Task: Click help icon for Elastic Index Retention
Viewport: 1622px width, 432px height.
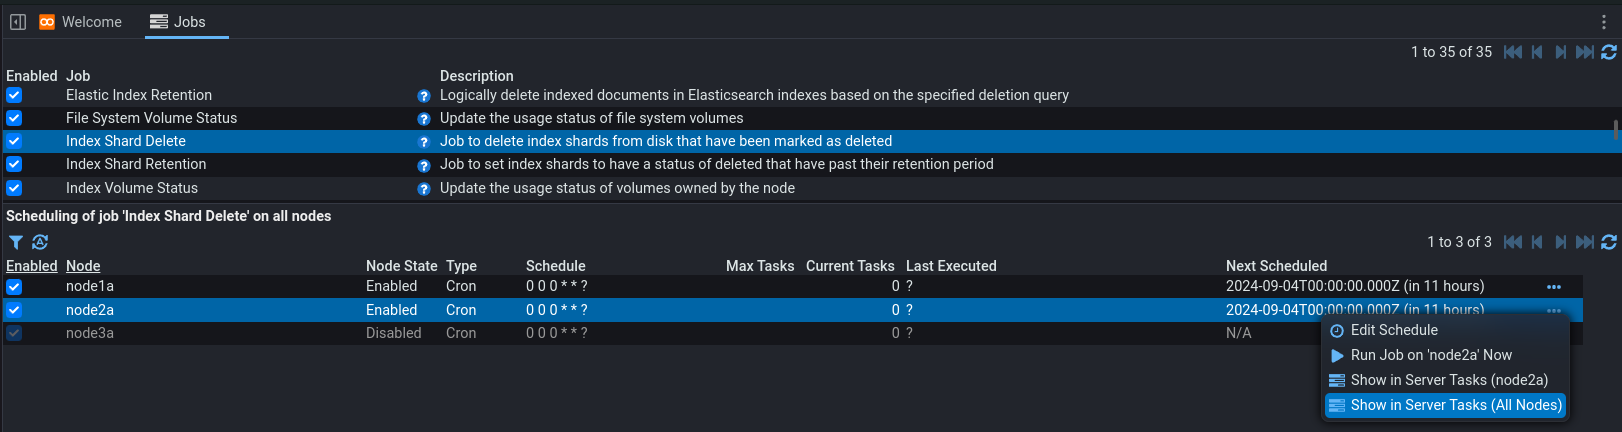Action: 423,96
